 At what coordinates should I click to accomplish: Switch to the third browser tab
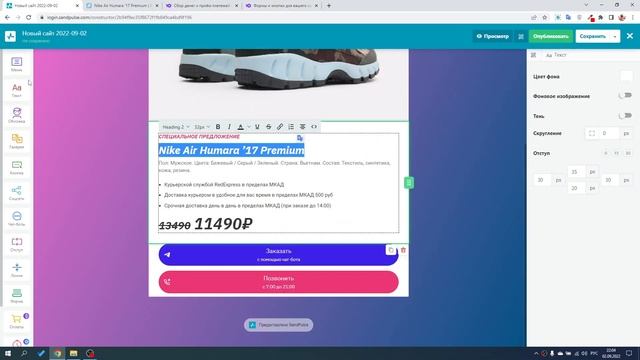(x=202, y=6)
